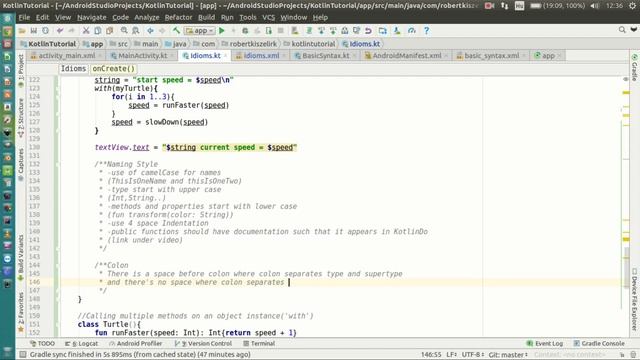Click the SDK Manager download icon in toolbar
640x360 pixels.
(x=397, y=31)
